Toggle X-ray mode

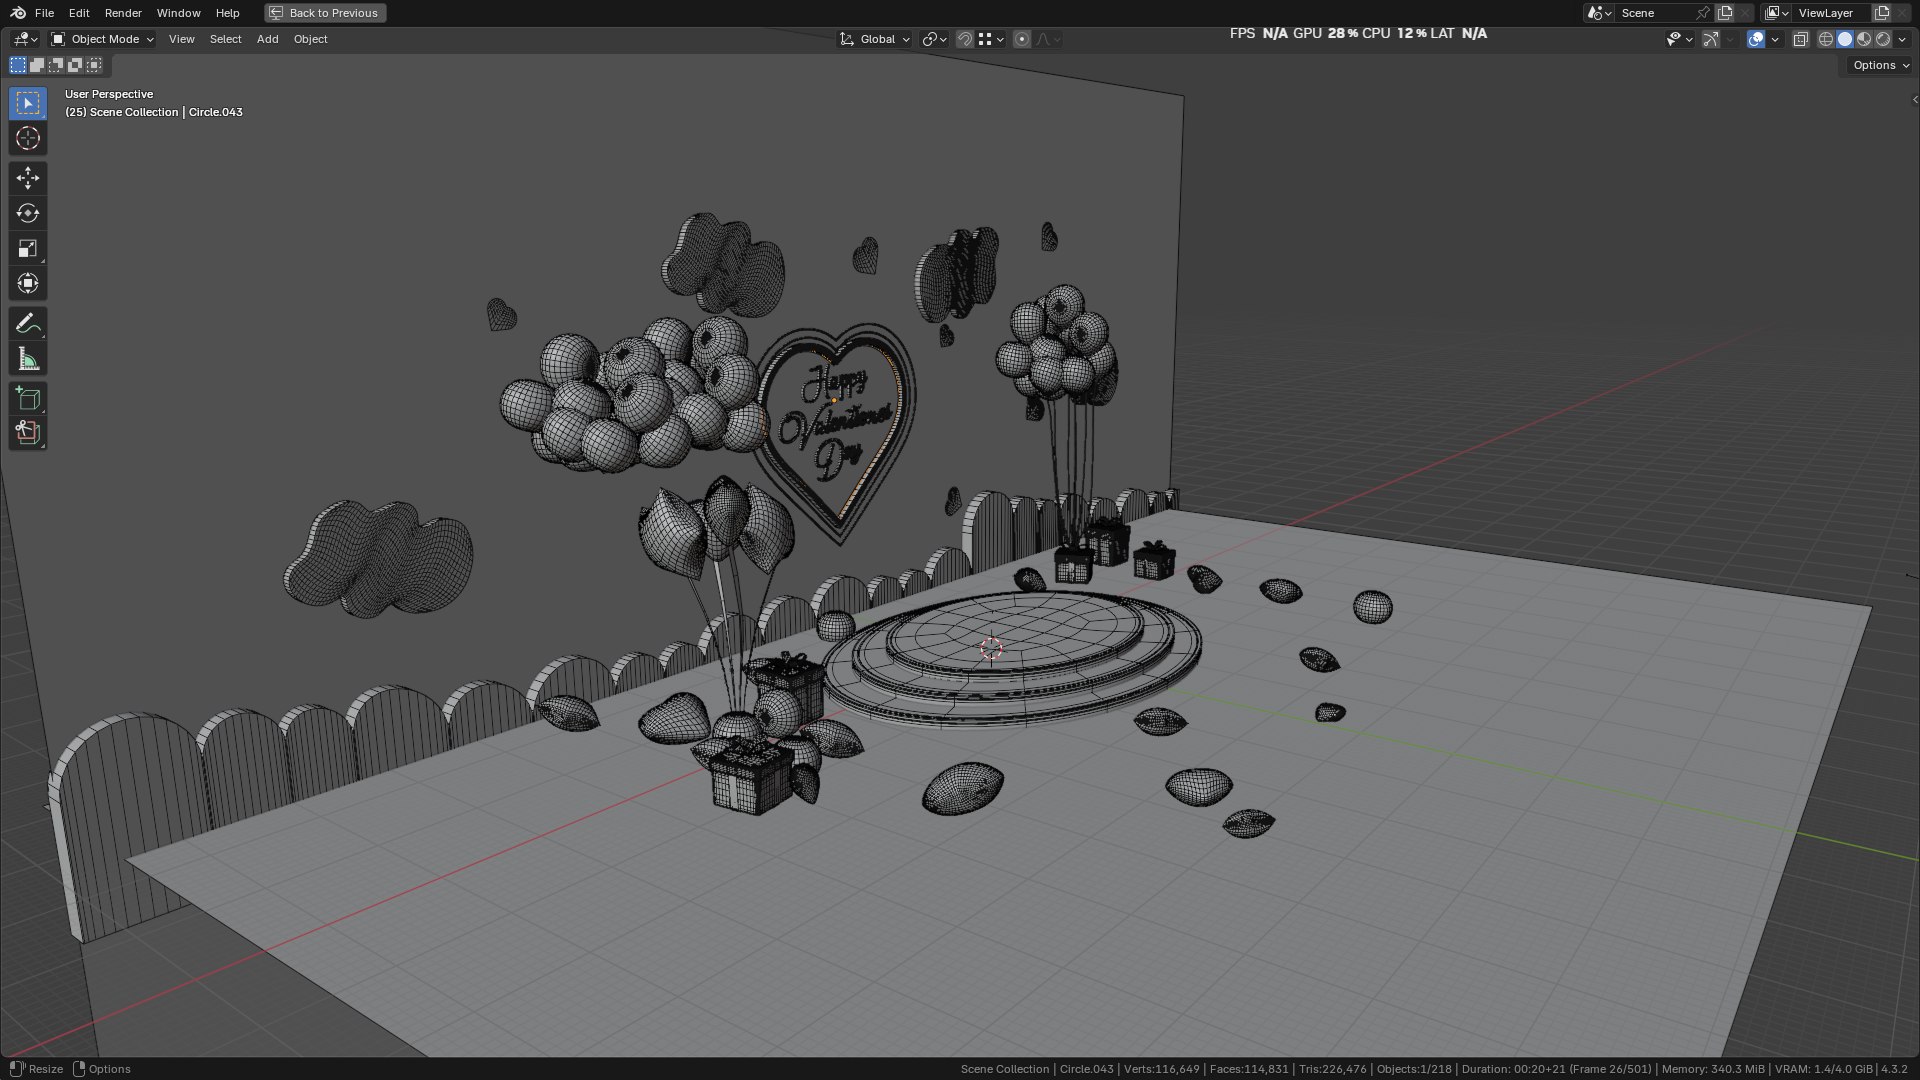pyautogui.click(x=1800, y=39)
